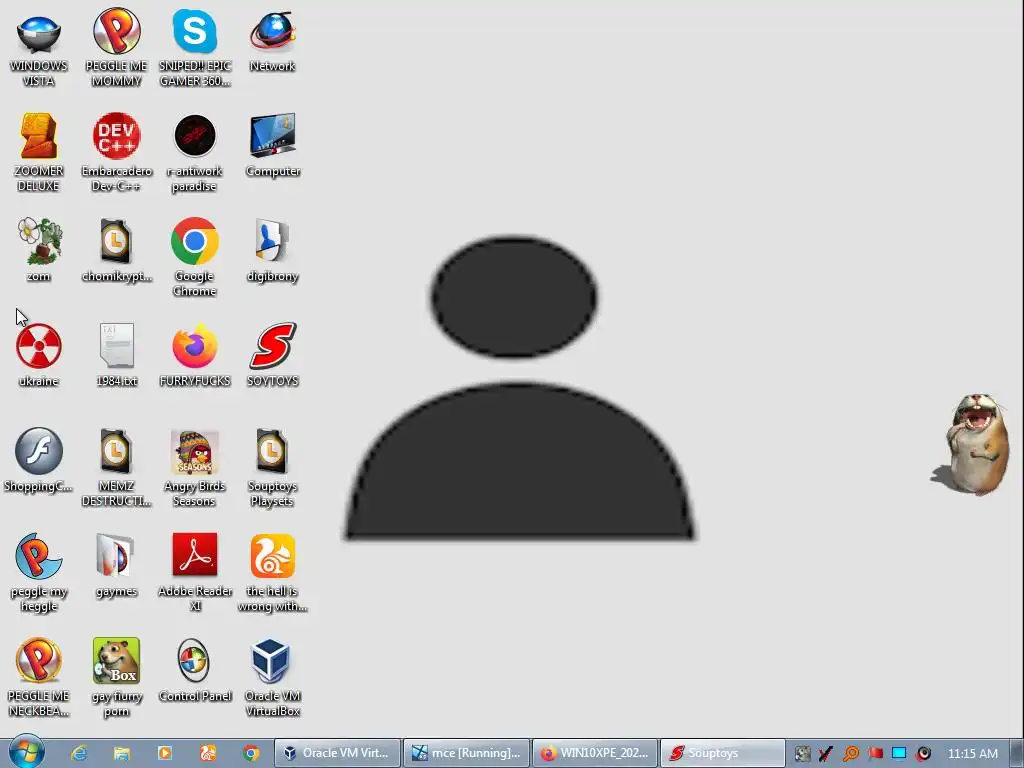Click UC Browser quick launch icon in taskbar
1024x768 pixels.
[208, 753]
